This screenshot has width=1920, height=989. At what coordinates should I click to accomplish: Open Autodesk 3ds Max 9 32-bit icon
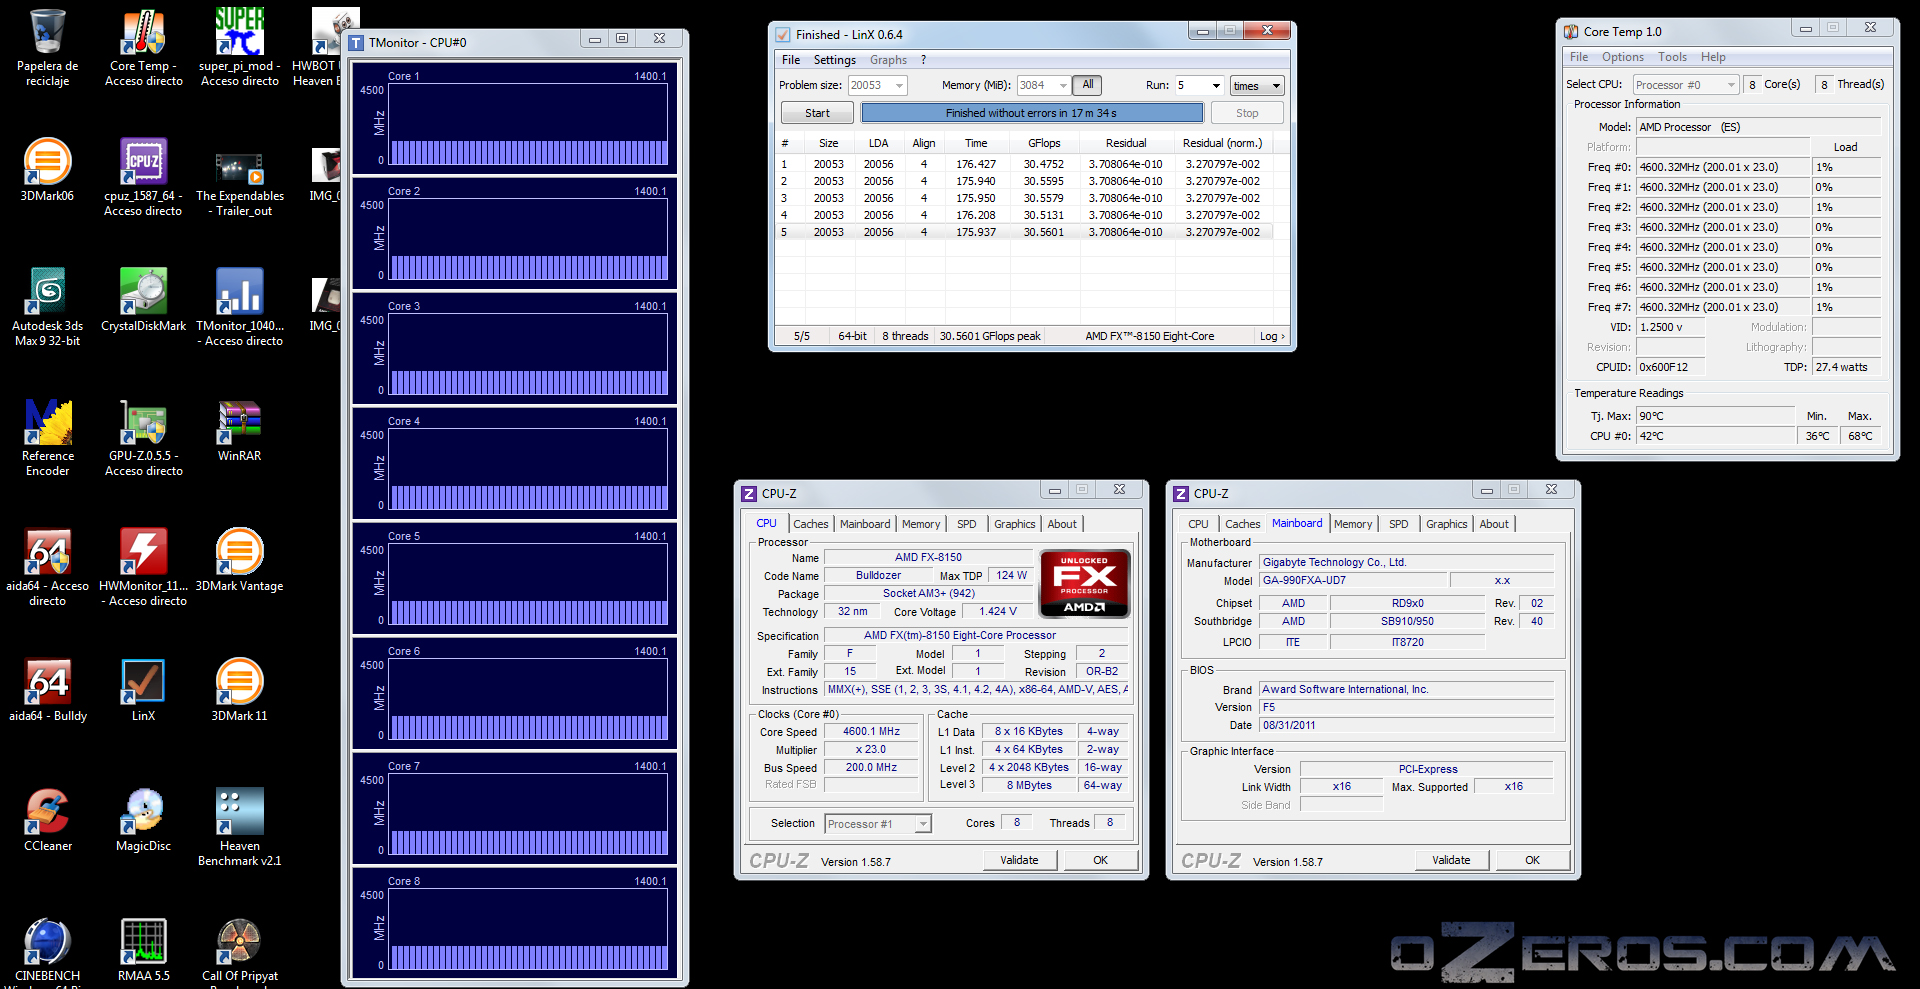(x=47, y=307)
